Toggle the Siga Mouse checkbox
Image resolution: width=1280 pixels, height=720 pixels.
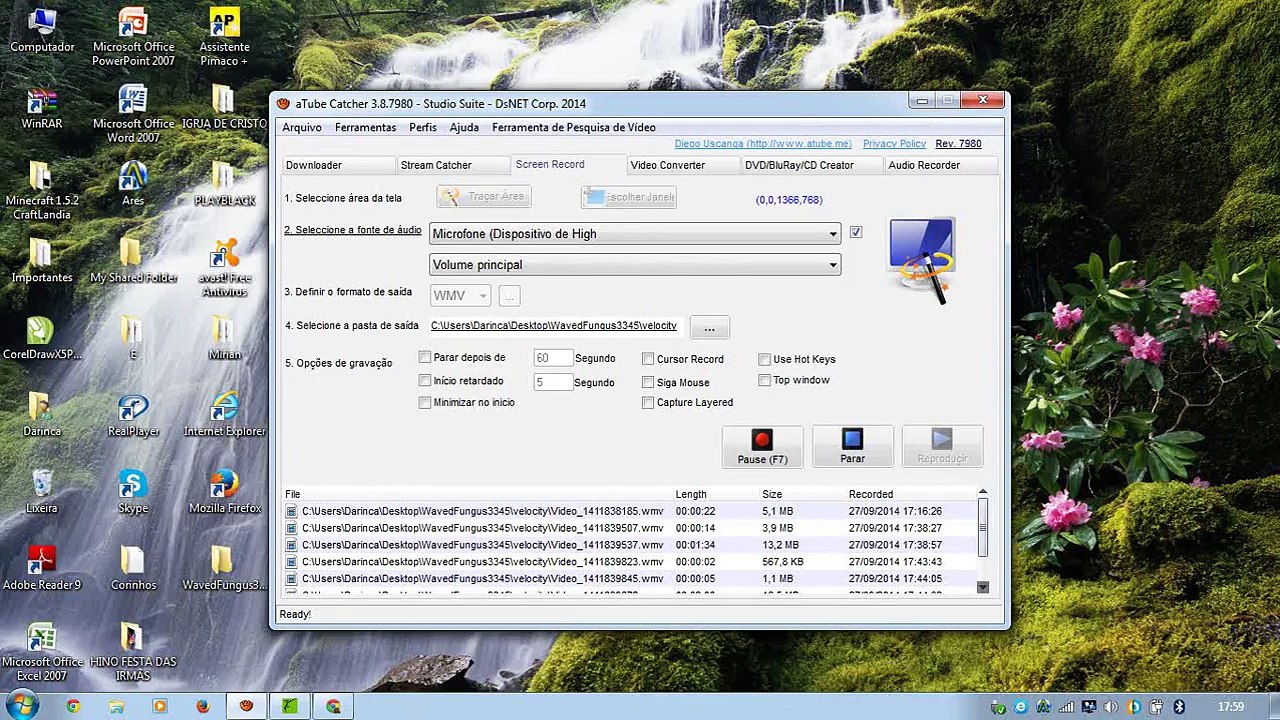(x=648, y=382)
